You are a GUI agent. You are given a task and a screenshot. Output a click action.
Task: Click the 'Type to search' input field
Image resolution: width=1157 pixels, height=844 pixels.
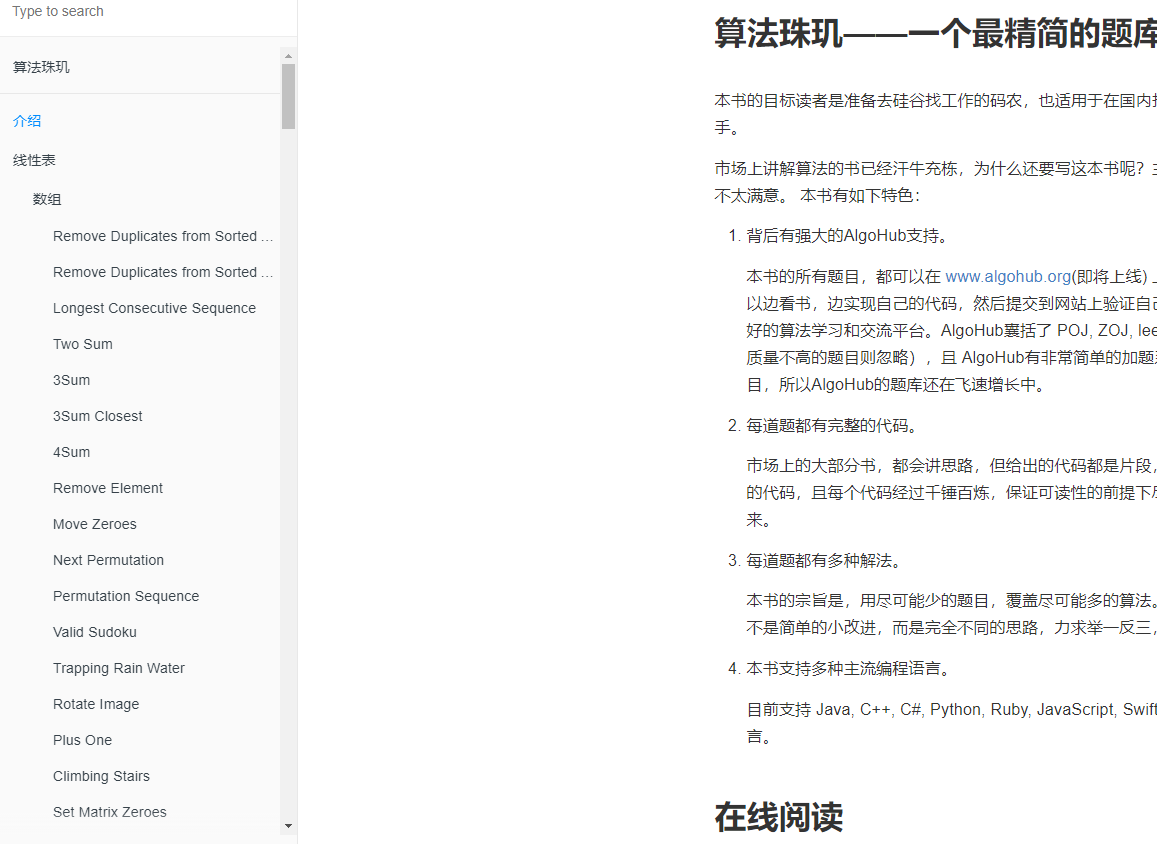pos(148,12)
